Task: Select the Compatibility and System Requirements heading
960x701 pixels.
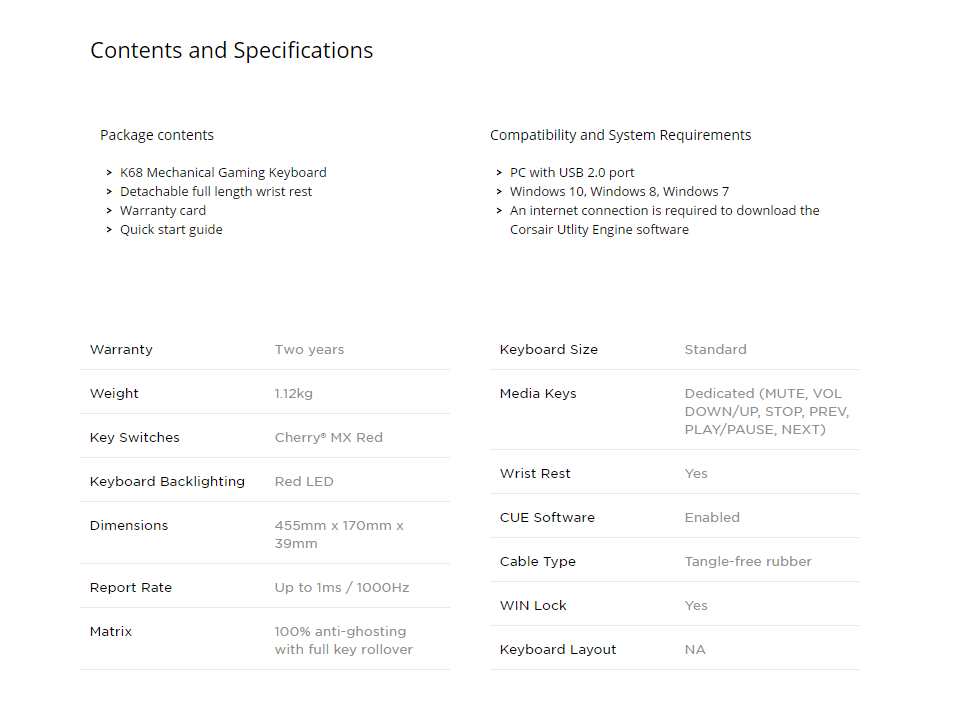Action: 620,135
